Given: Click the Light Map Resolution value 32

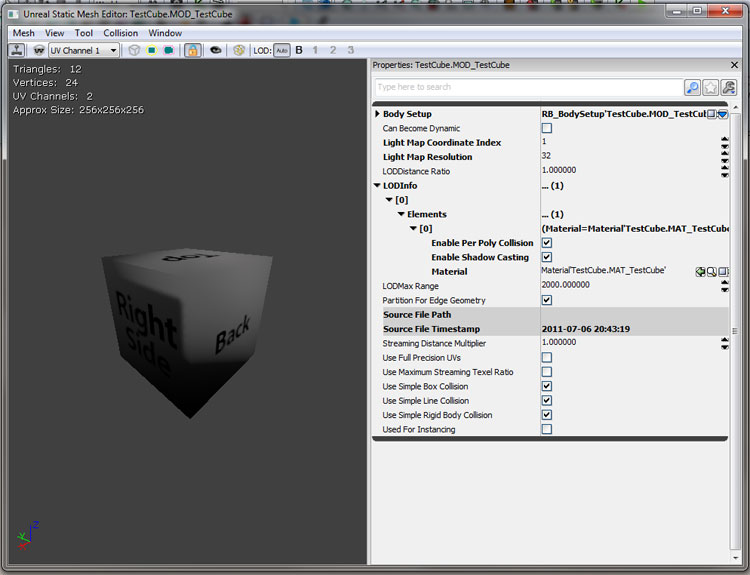Looking at the screenshot, I should click(x=546, y=156).
